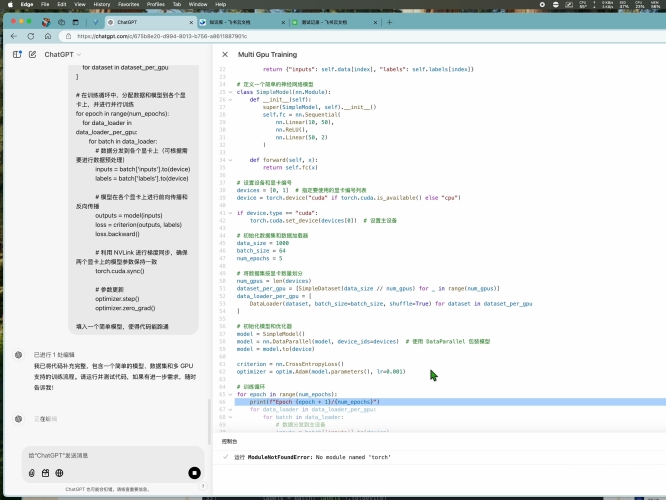Click the code line 'batch_size = 64'
The image size is (666, 500).
pyautogui.click(x=261, y=251)
